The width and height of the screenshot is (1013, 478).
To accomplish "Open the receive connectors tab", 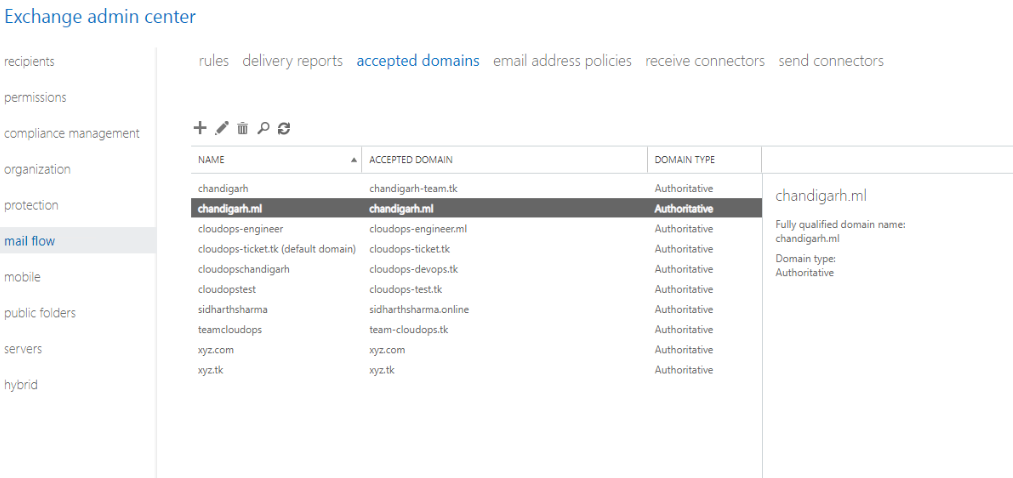I will tap(705, 61).
